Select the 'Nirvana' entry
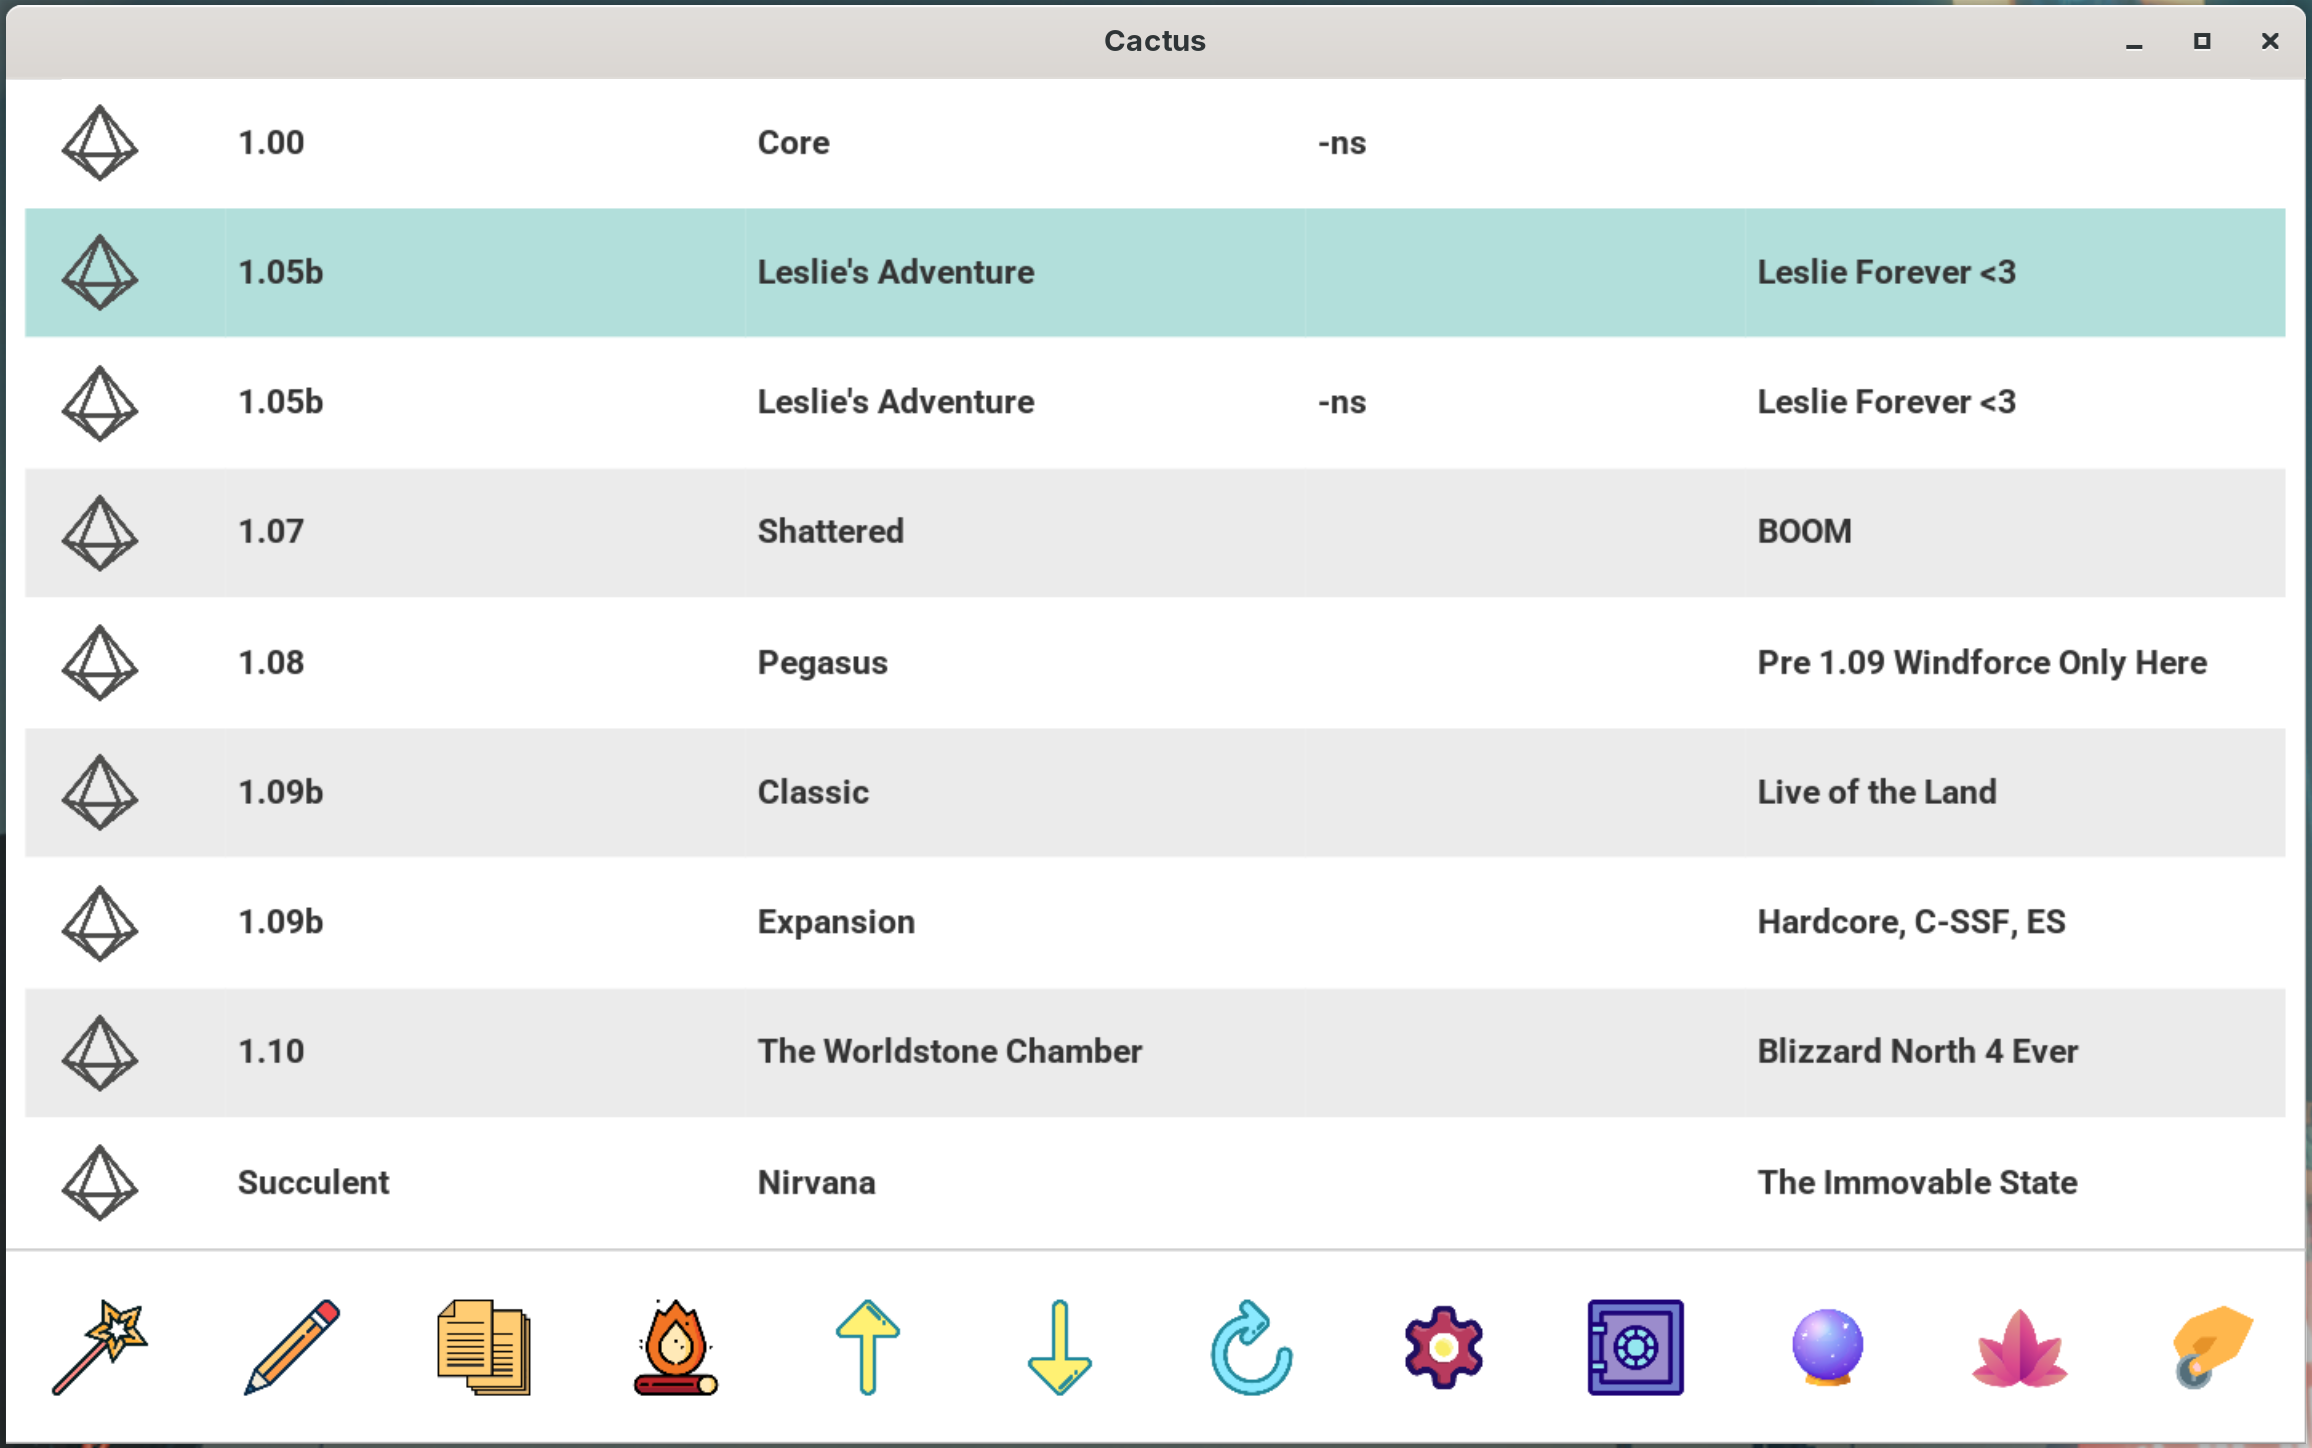 (816, 1182)
